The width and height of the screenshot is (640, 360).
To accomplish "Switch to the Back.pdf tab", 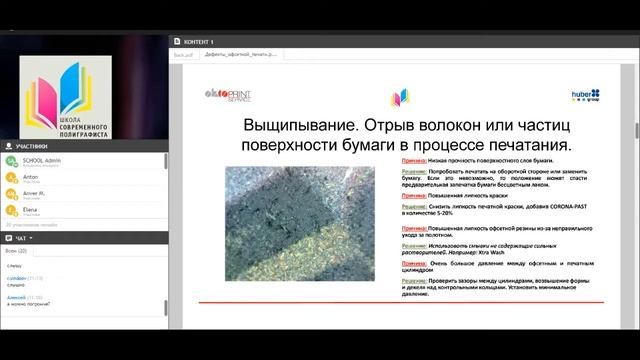I will coord(183,55).
